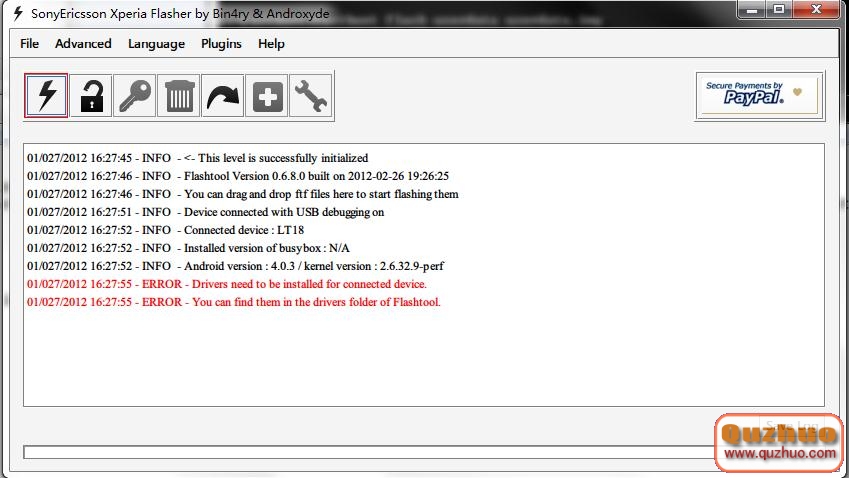Click the wrench tools icon
This screenshot has height=478, width=849.
(x=311, y=95)
